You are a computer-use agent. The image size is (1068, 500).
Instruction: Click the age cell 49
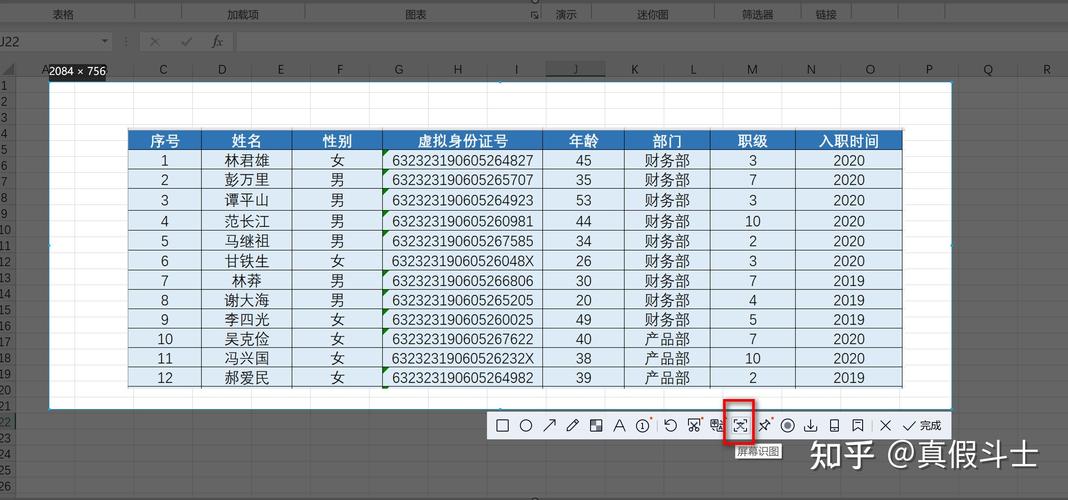tap(584, 319)
